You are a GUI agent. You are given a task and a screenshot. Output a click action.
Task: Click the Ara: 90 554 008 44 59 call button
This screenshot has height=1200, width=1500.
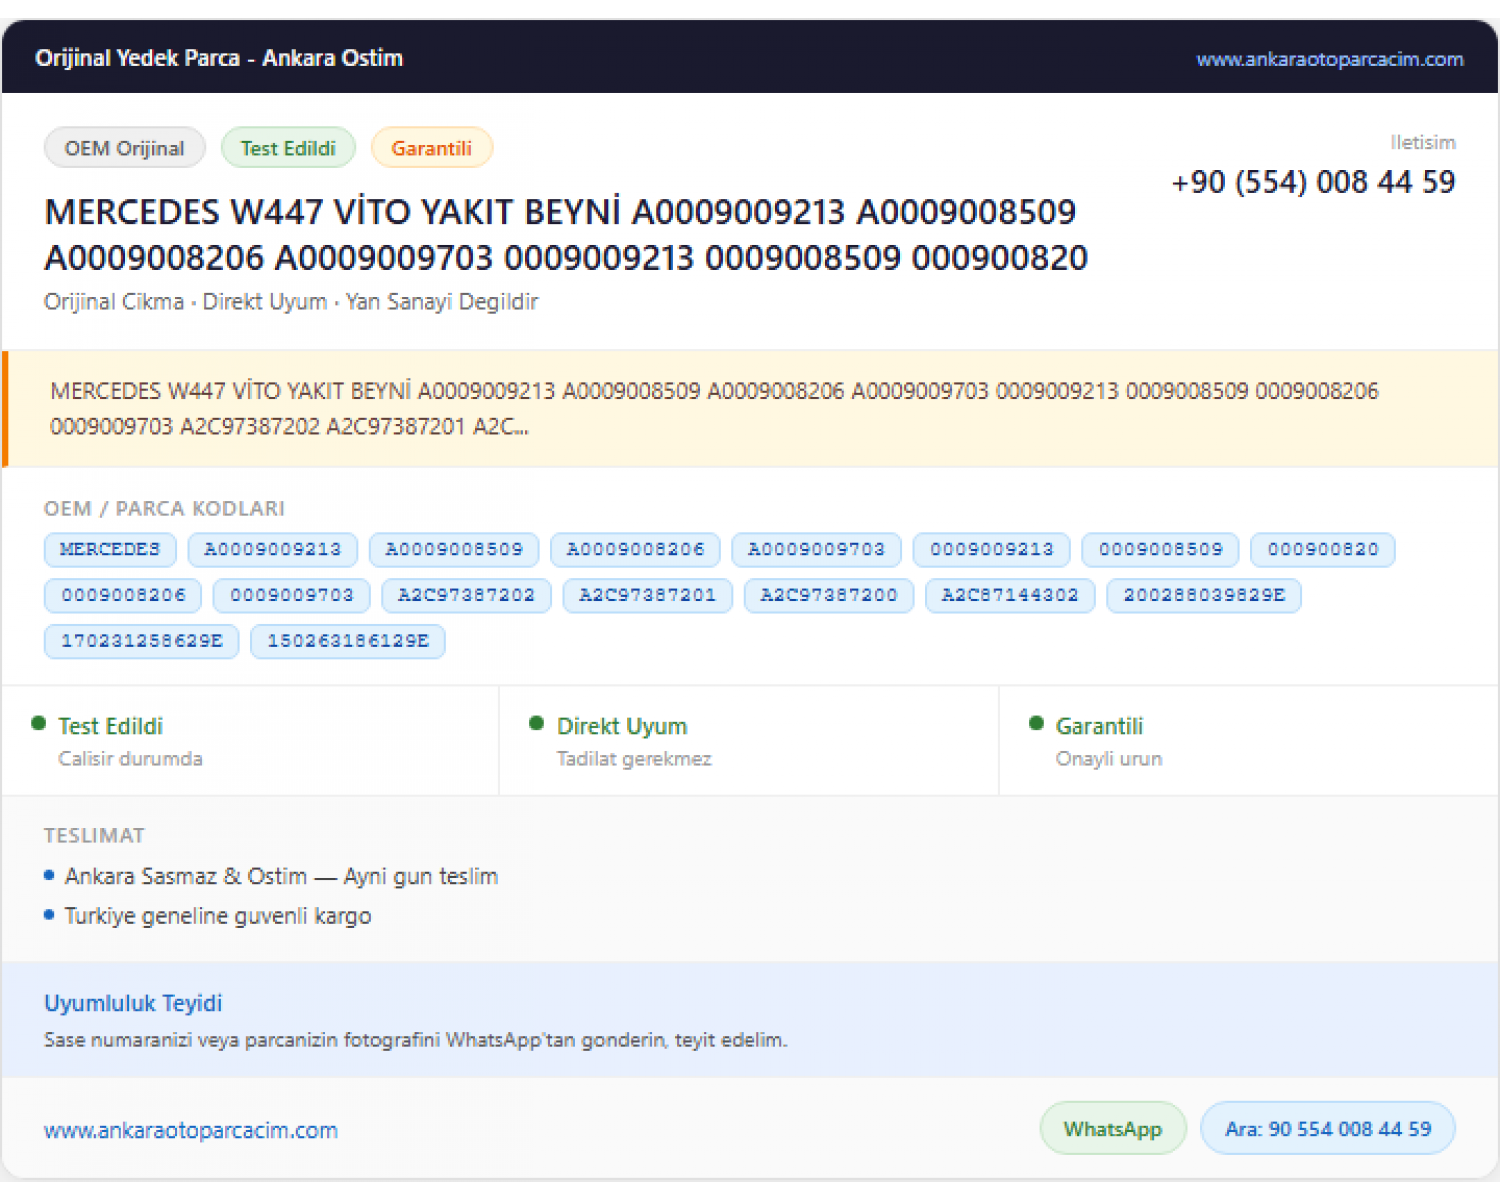coord(1328,1128)
